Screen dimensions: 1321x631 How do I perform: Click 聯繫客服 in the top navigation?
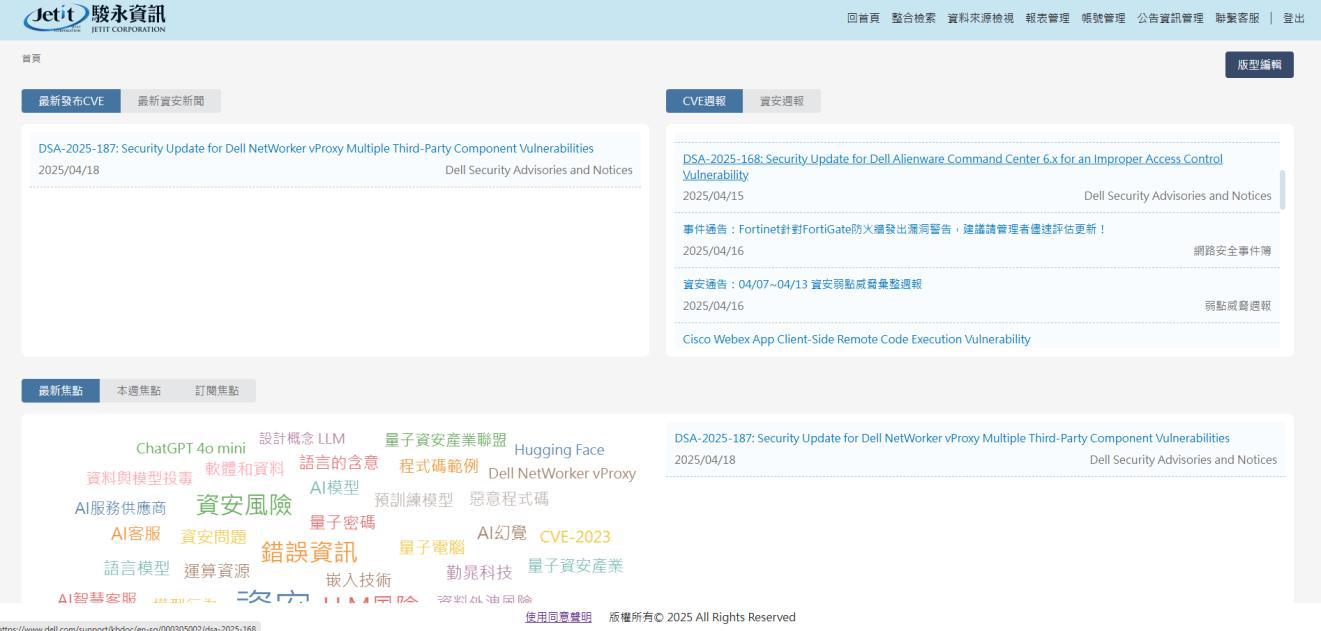tap(1237, 19)
